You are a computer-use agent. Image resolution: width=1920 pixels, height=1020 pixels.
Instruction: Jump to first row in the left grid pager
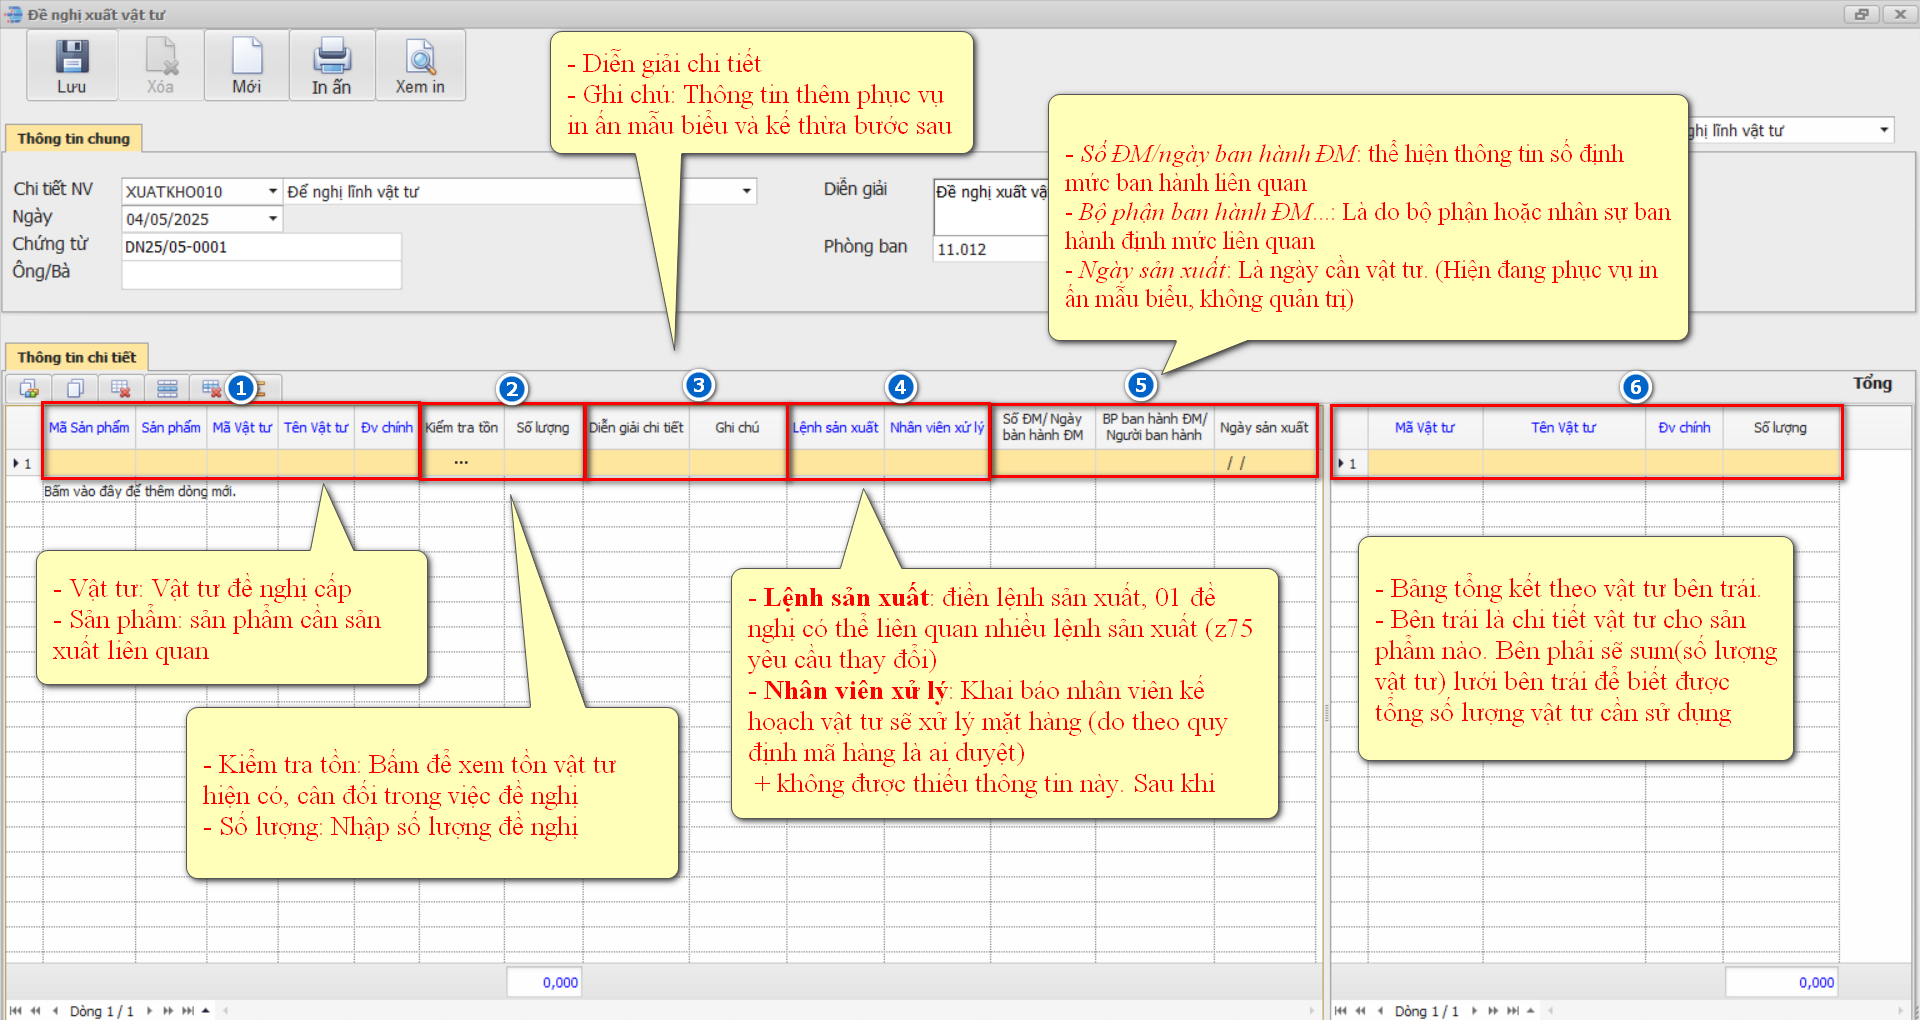(x=16, y=1011)
